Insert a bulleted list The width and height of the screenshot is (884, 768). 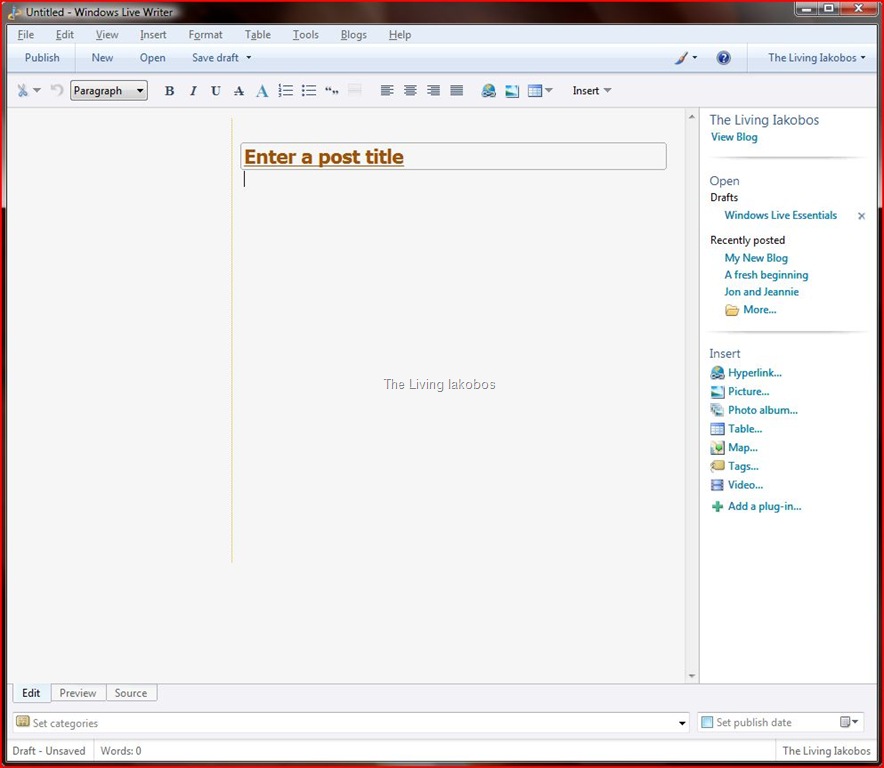click(x=309, y=91)
